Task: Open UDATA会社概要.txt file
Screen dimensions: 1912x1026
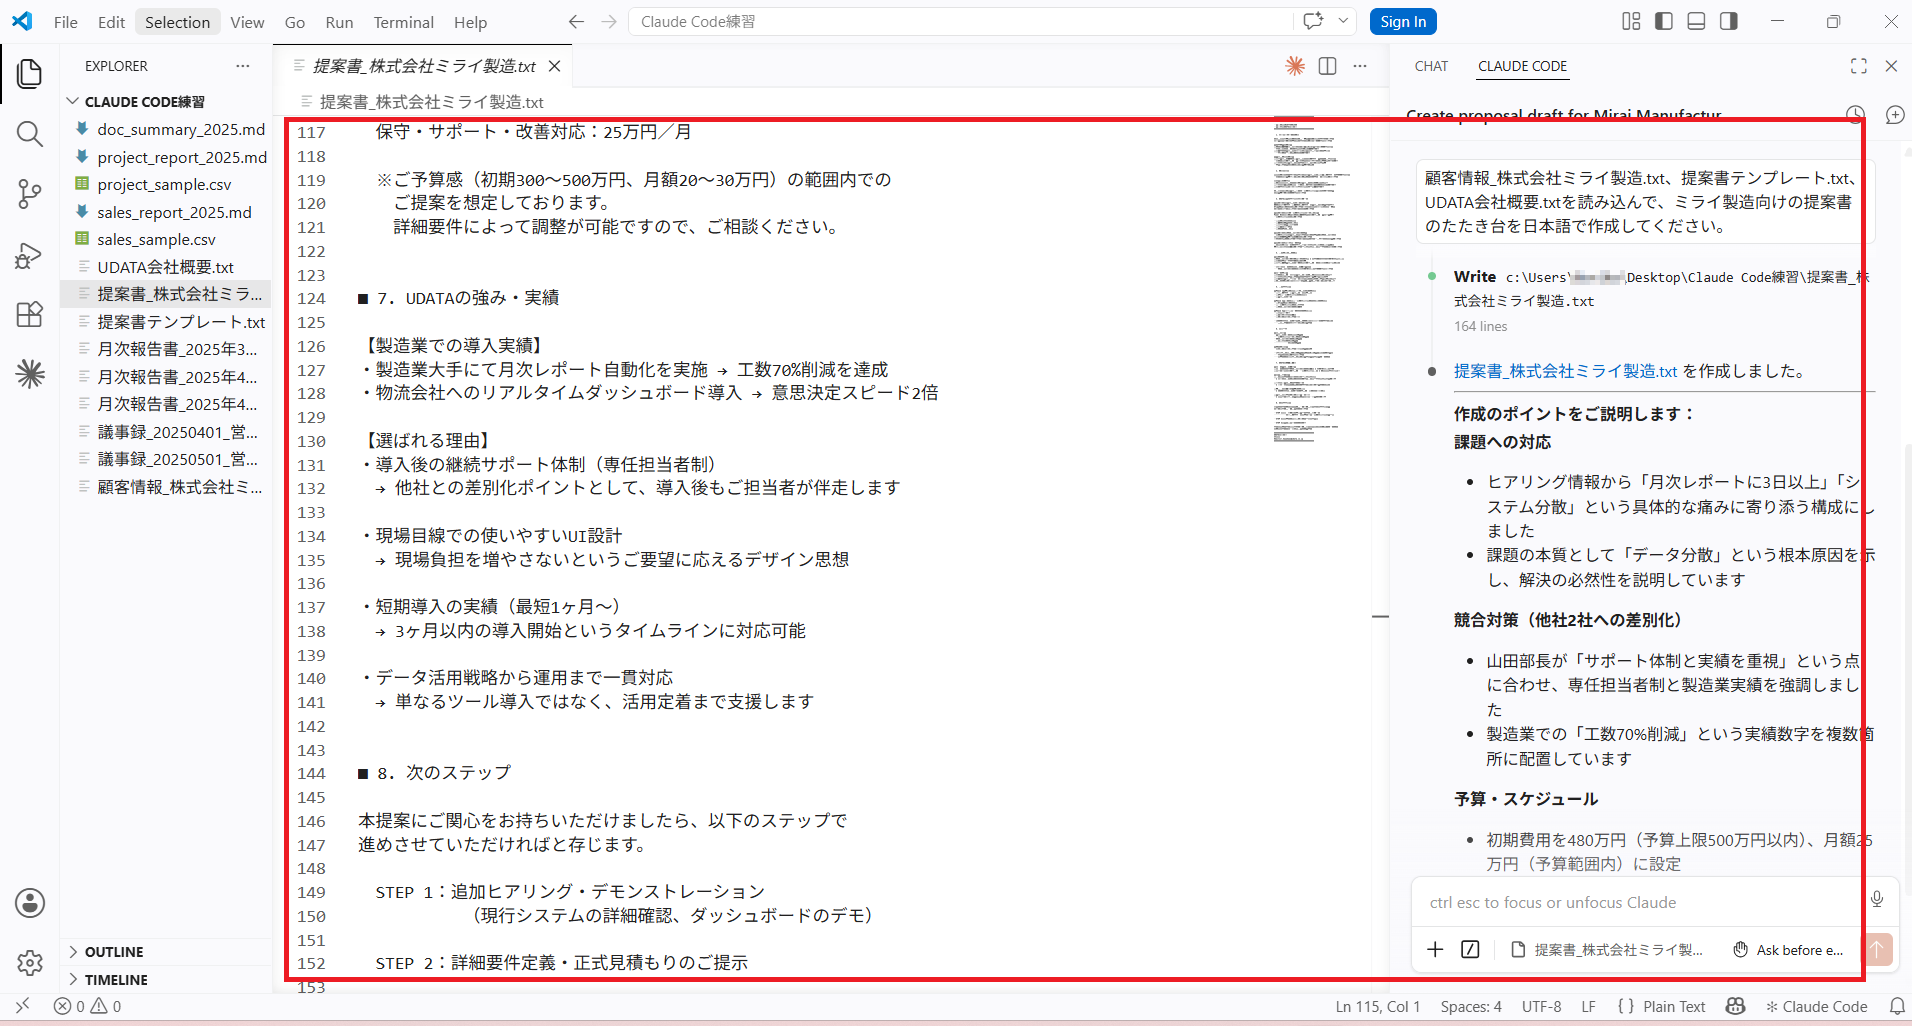Action: click(x=166, y=267)
